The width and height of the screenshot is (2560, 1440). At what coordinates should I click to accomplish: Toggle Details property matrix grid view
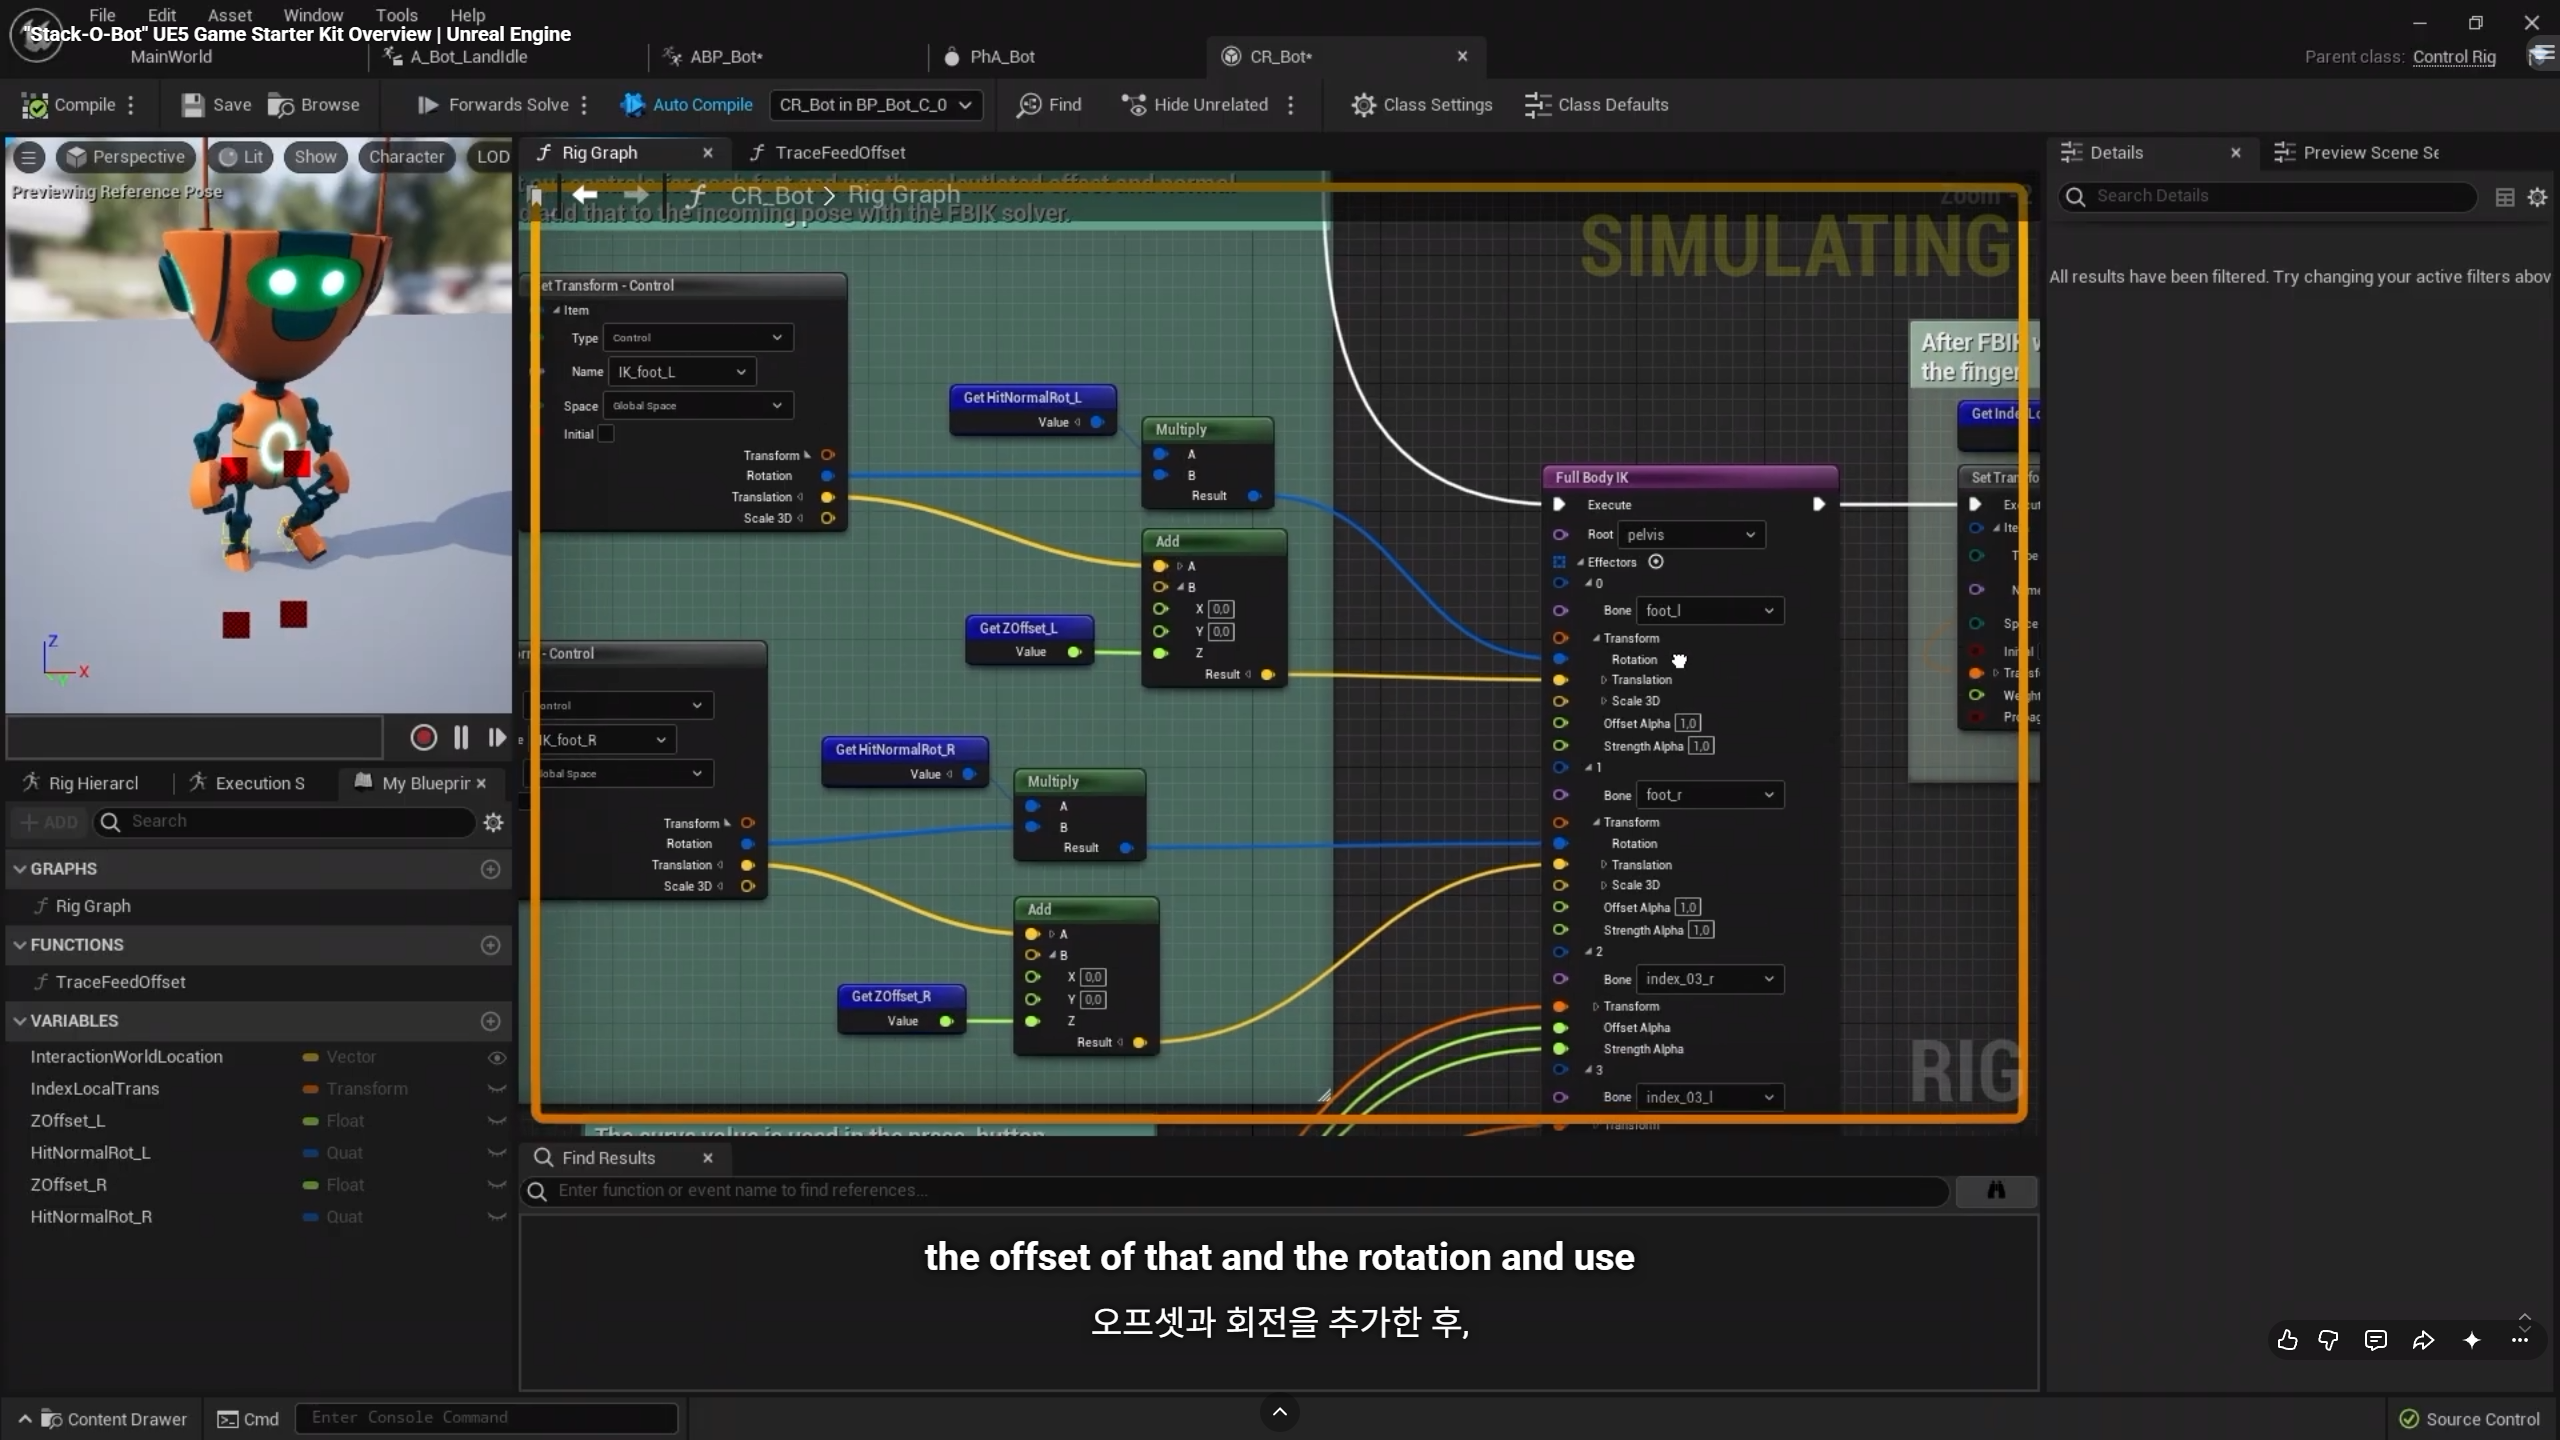tap(2505, 197)
